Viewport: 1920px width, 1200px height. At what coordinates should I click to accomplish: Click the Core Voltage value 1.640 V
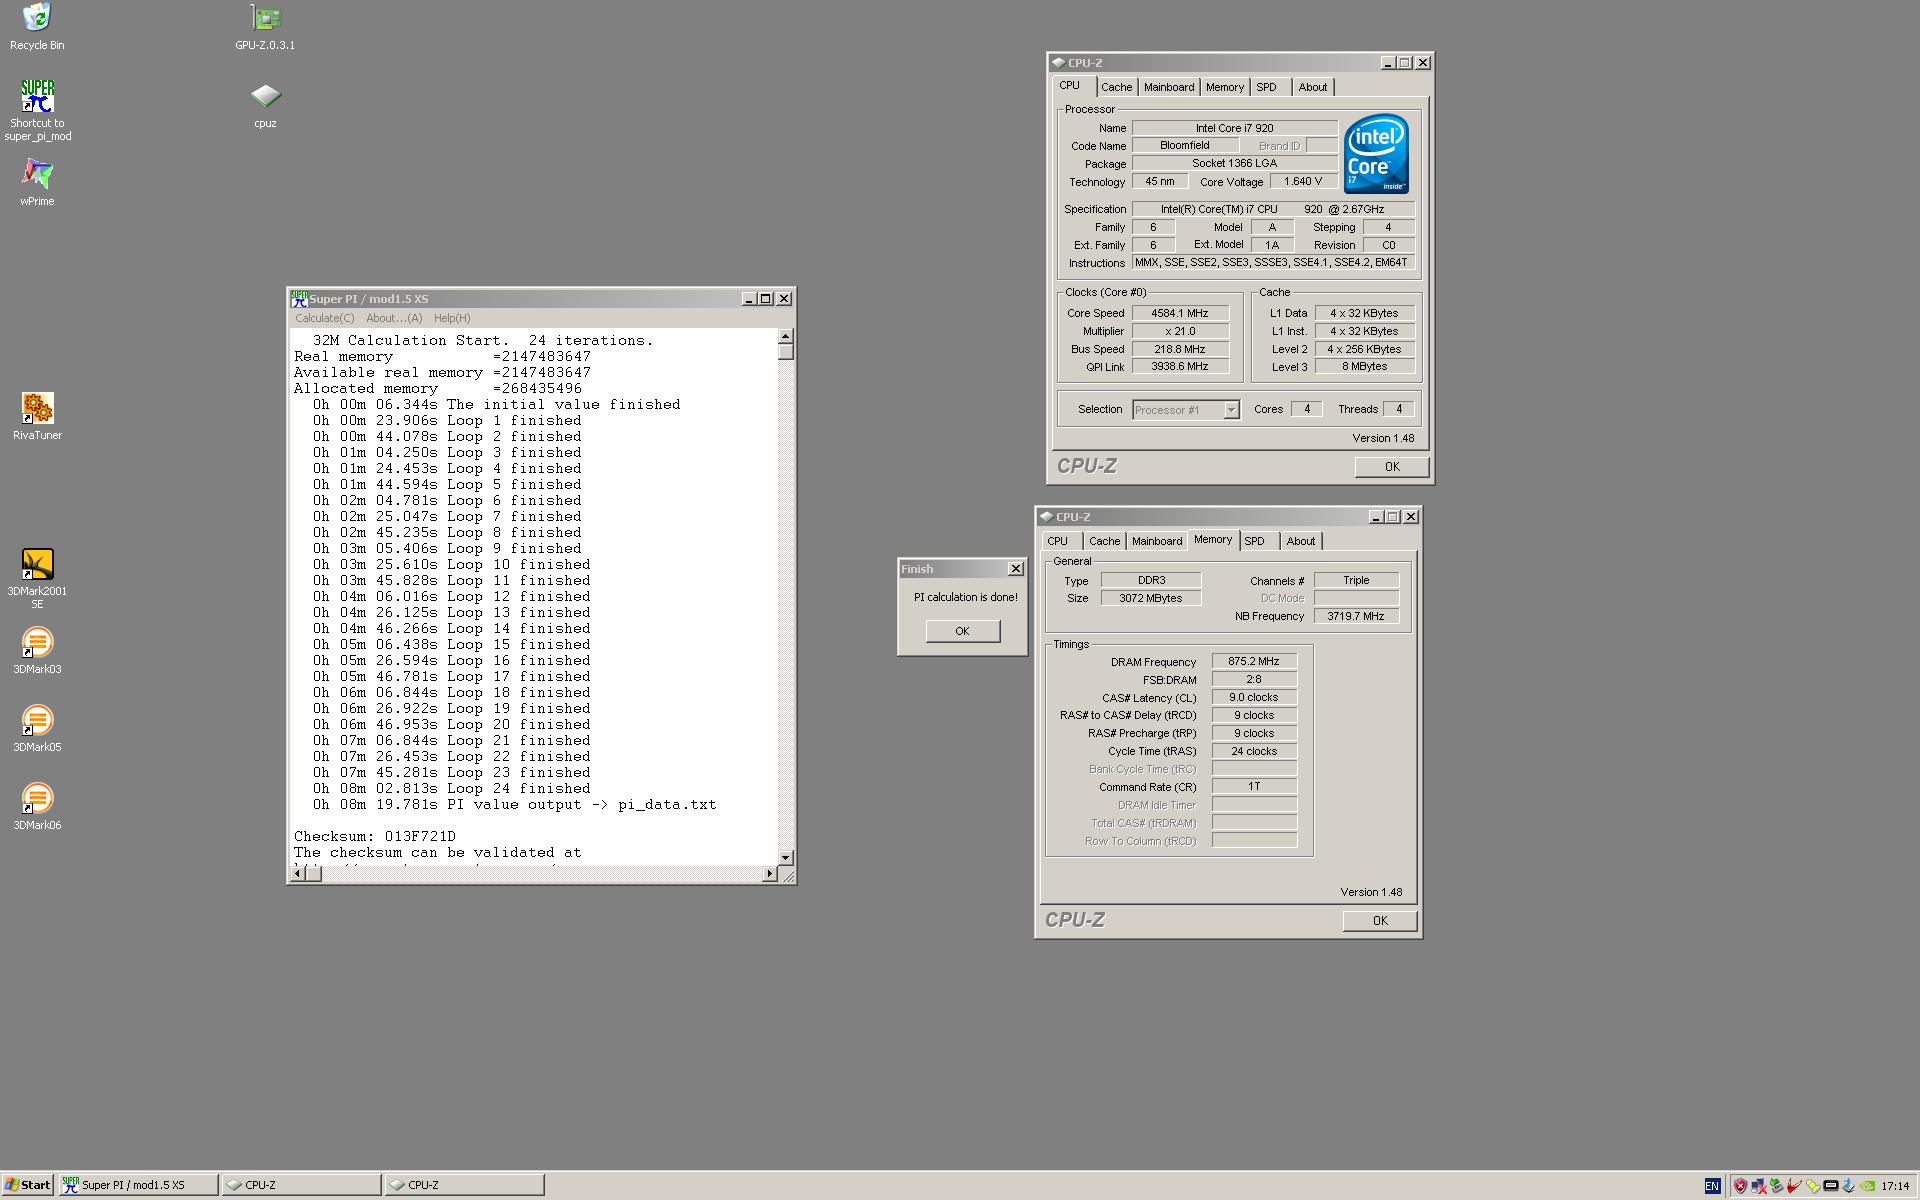(x=1303, y=181)
